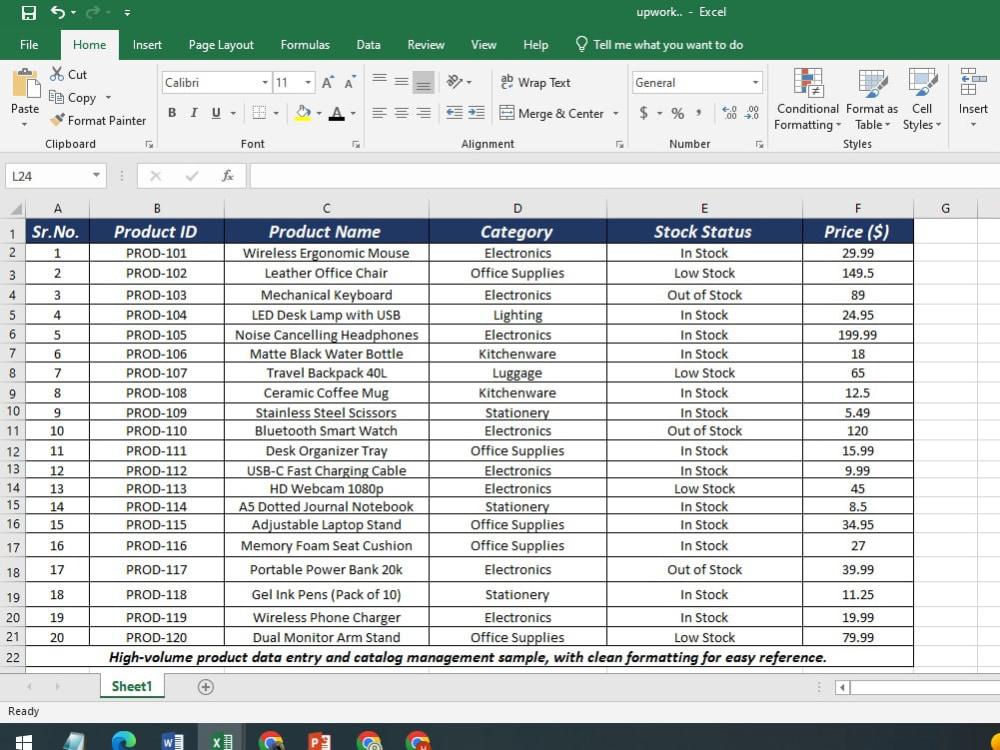Viewport: 1000px width, 750px height.
Task: Open Font settings dialog launcher
Action: point(356,145)
